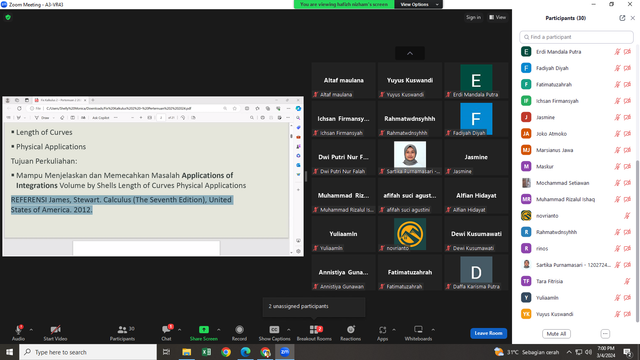Select the PDF tab in shared browser

click(60, 100)
